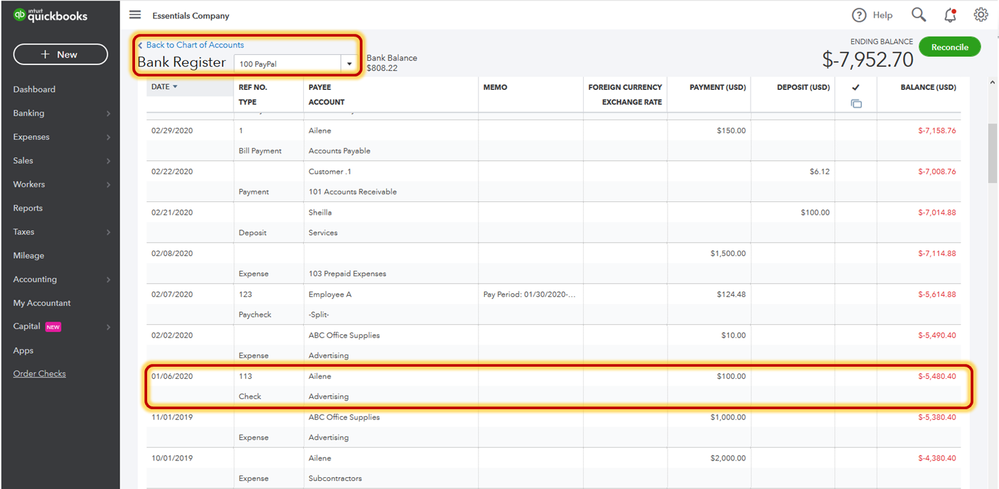The image size is (999, 489).
Task: Open the settings gear icon
Action: 981,15
